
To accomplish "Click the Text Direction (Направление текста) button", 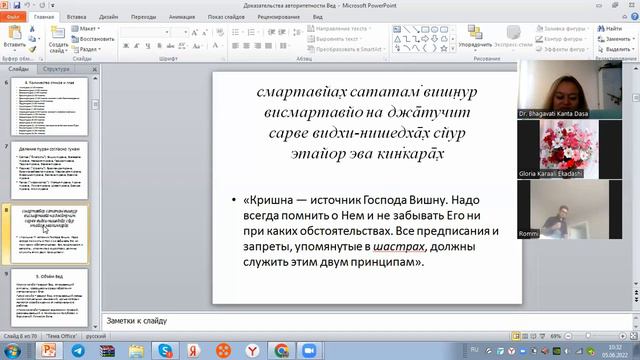I will tap(338, 29).
